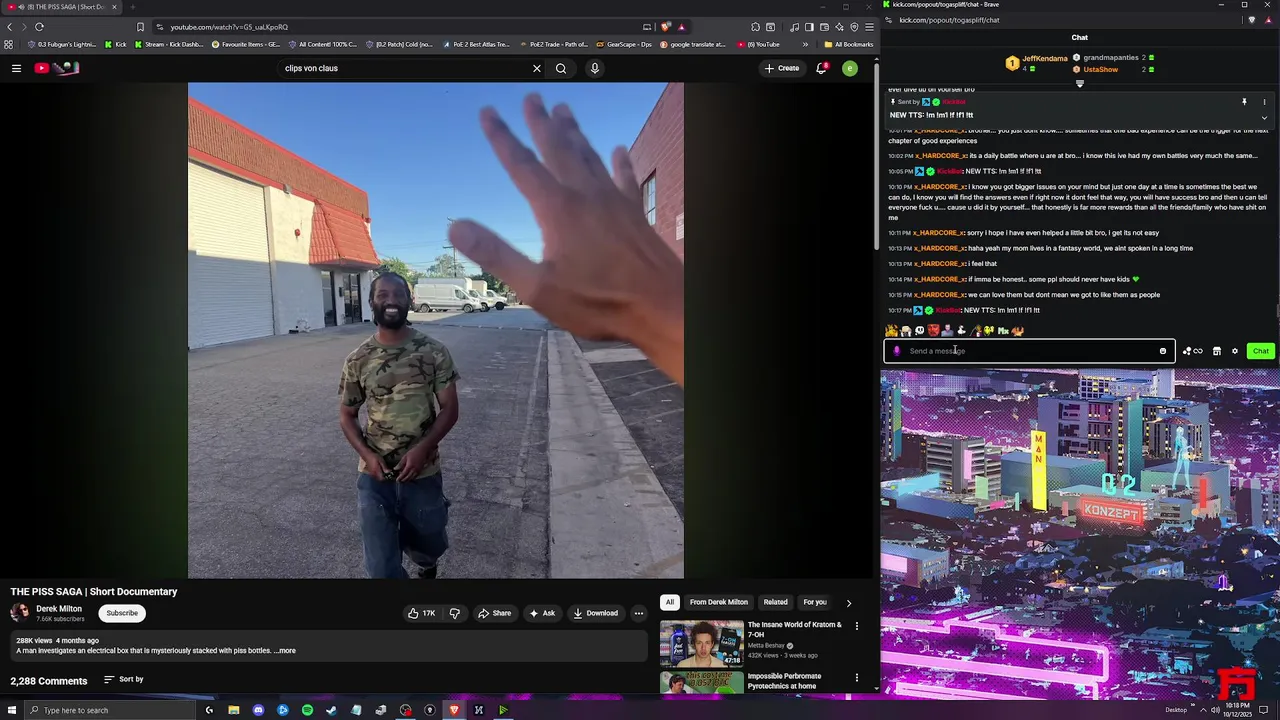Viewport: 1280px width, 720px height.
Task: Open the Brave browser main menu
Action: click(x=870, y=27)
